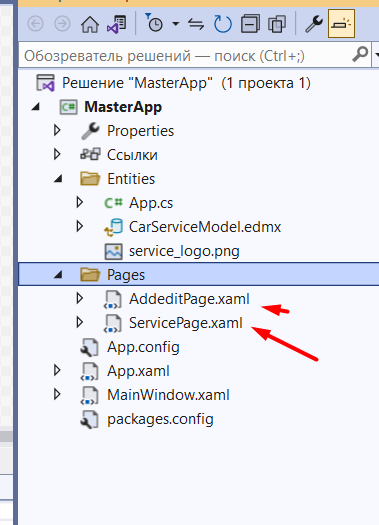
Task: Select the solution 'MasterApp' root node
Action: [186, 83]
